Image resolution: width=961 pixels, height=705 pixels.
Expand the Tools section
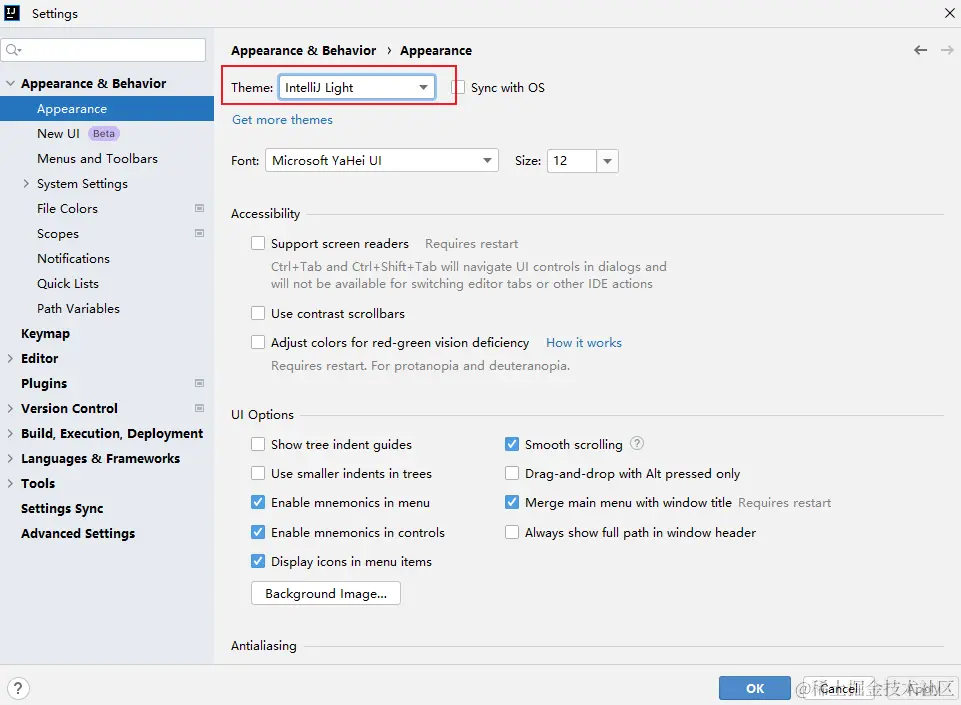click(x=10, y=483)
